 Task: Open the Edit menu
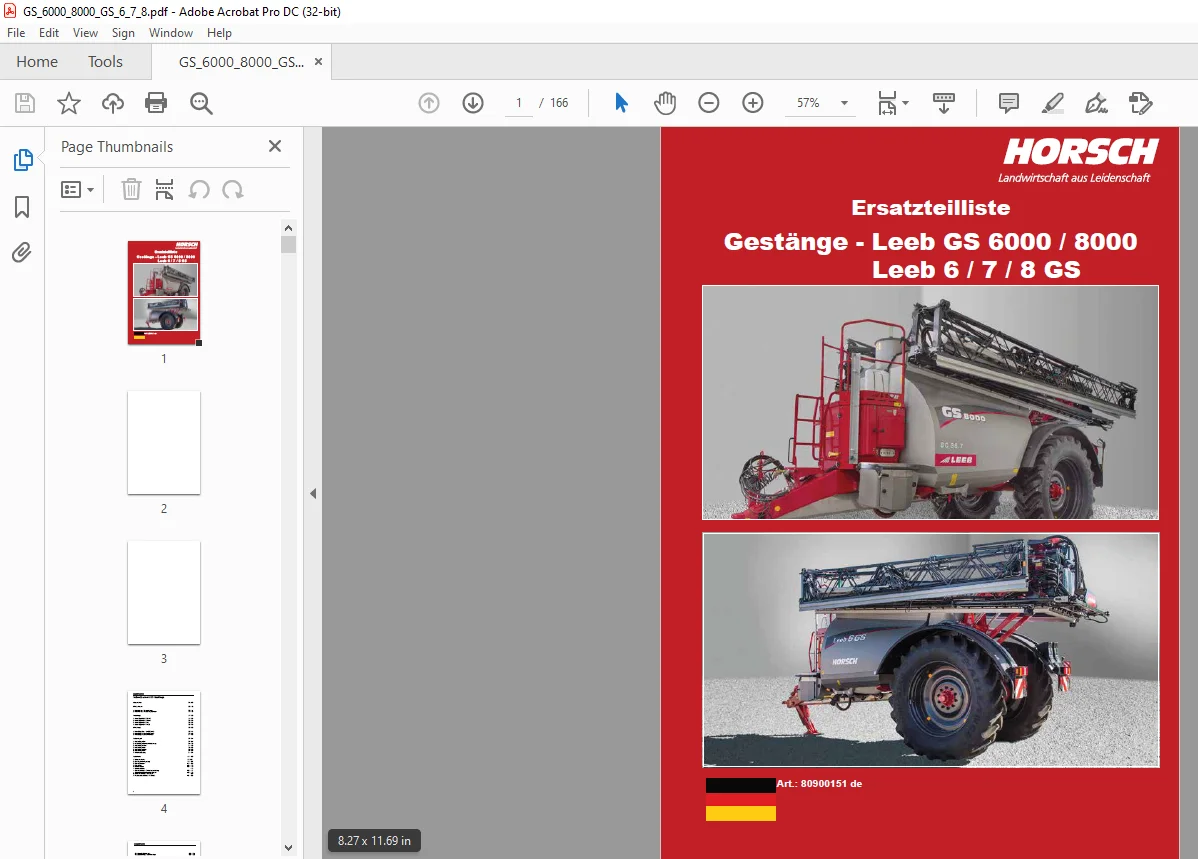49,33
